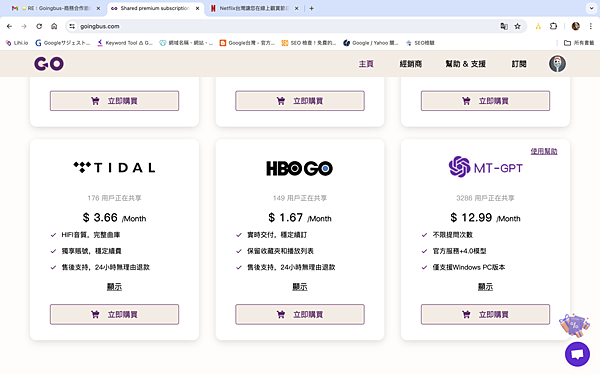Open 經銷商 in site menu
Screen dimensions: 600x375
pos(411,64)
